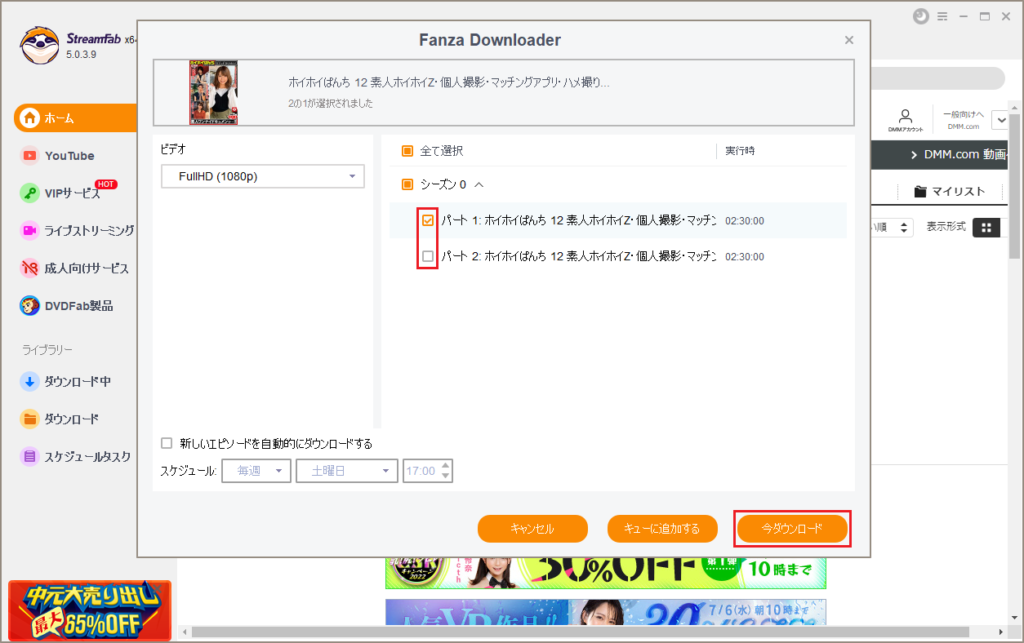The width and height of the screenshot is (1024, 643).
Task: Select ホーム in sidebar
Action: point(75,118)
